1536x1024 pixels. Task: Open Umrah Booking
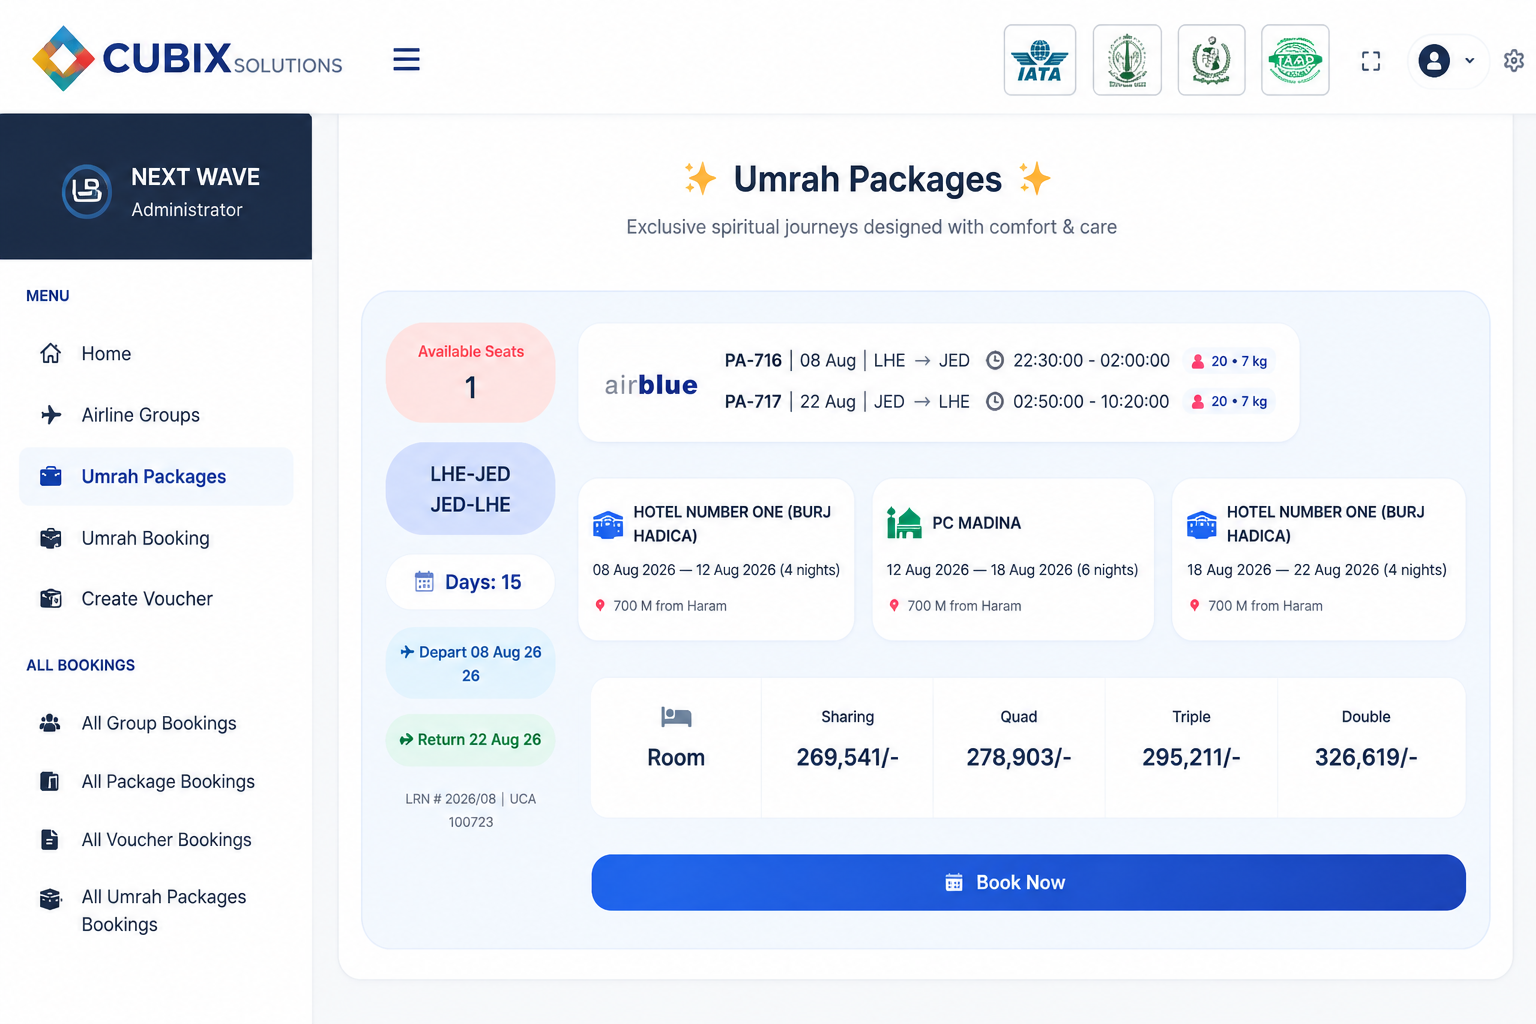click(x=156, y=538)
